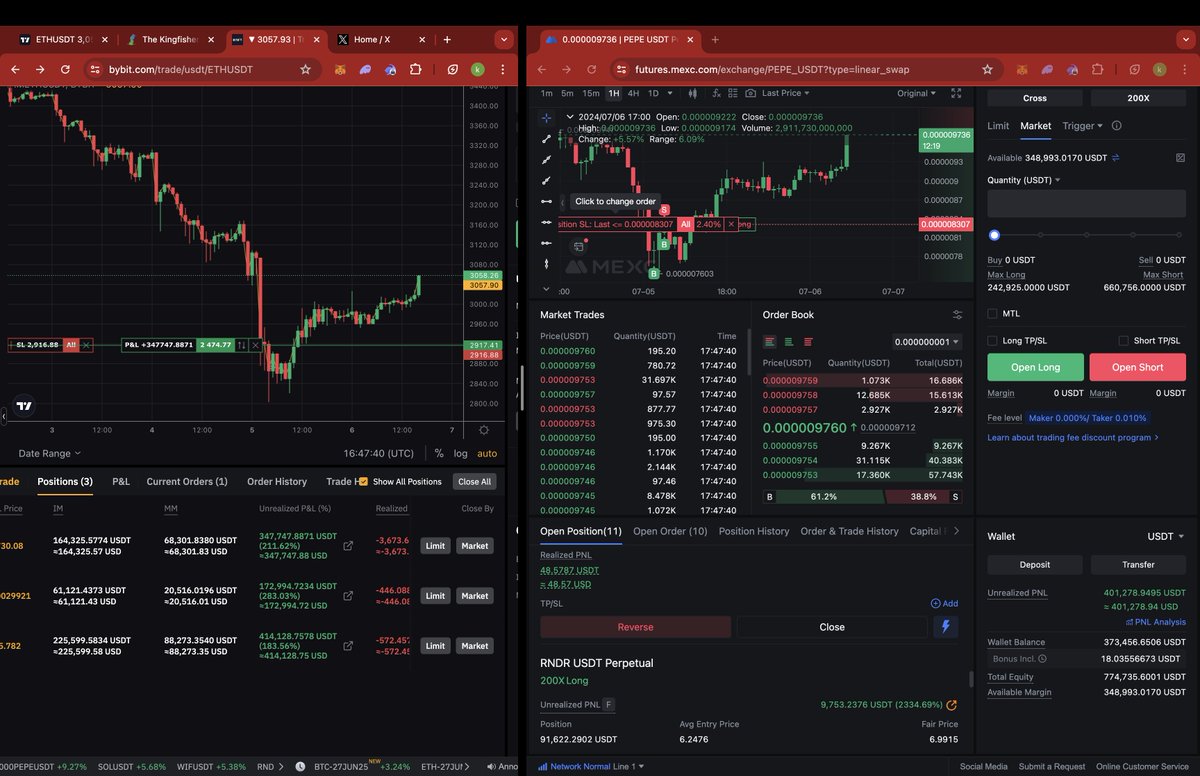Open Bybit chart settings gear icon
The width and height of the screenshot is (1200, 776).
click(x=484, y=430)
